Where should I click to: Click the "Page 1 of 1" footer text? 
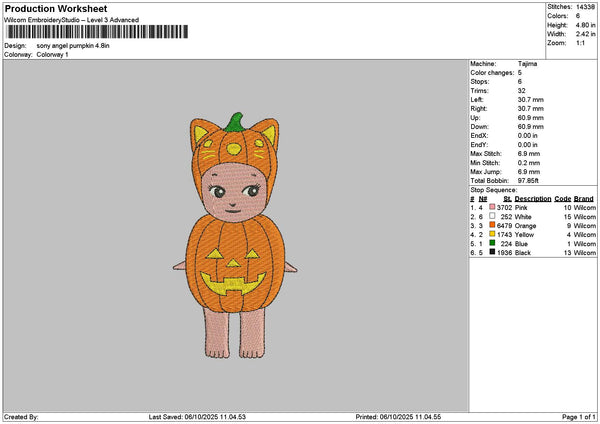click(579, 417)
